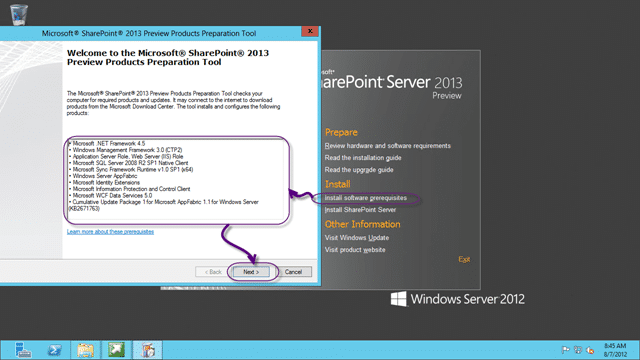Image resolution: width=640 pixels, height=360 pixels.
Task: Select 'Microsoft WCF Data Services 5.0' line
Action: 110,196
